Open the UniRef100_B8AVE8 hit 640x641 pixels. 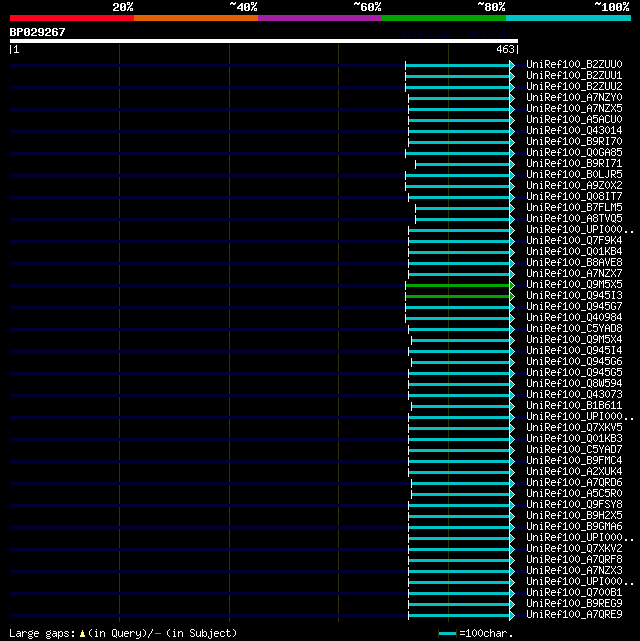574,263
